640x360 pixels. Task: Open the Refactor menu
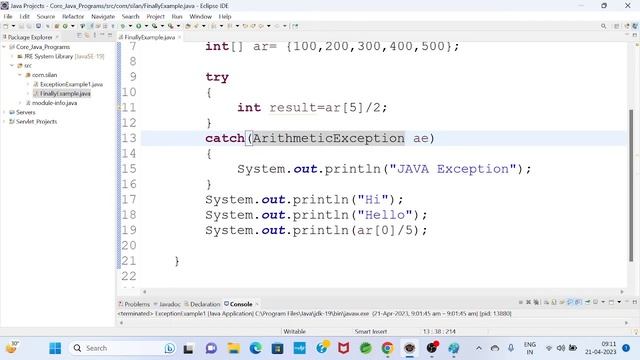click(x=73, y=16)
